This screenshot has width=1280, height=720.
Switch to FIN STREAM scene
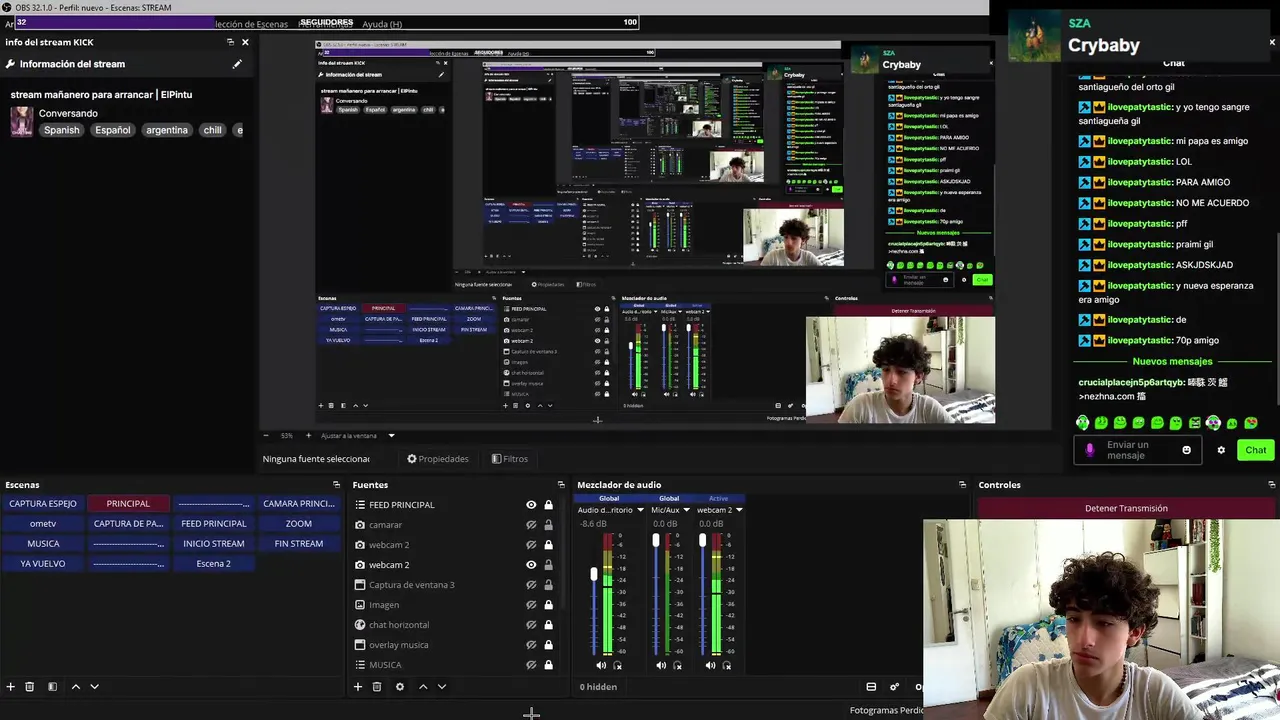[x=299, y=544]
